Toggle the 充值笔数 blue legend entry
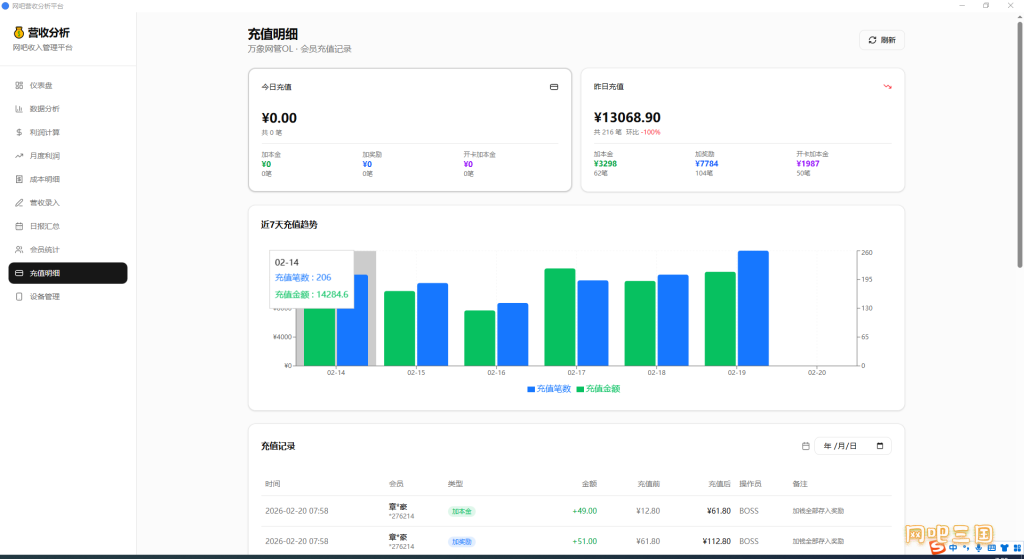 click(x=549, y=389)
